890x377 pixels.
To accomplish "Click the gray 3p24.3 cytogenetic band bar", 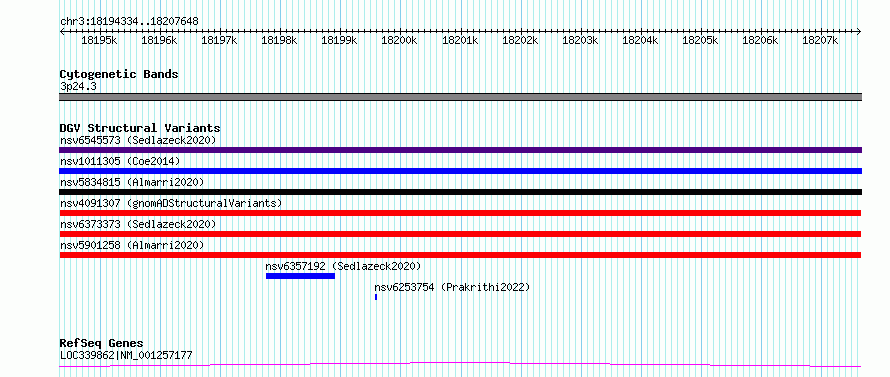I will pyautogui.click(x=460, y=97).
